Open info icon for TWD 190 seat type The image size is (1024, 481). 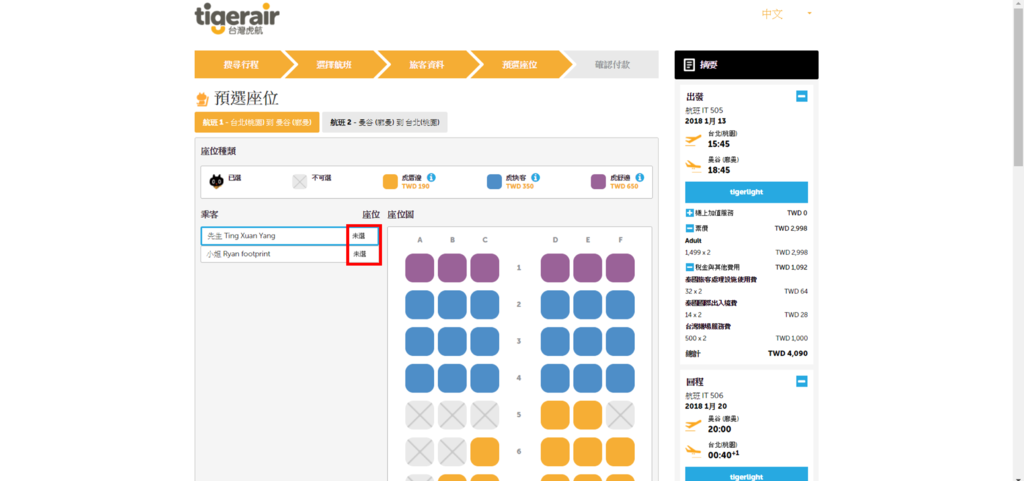[x=432, y=178]
